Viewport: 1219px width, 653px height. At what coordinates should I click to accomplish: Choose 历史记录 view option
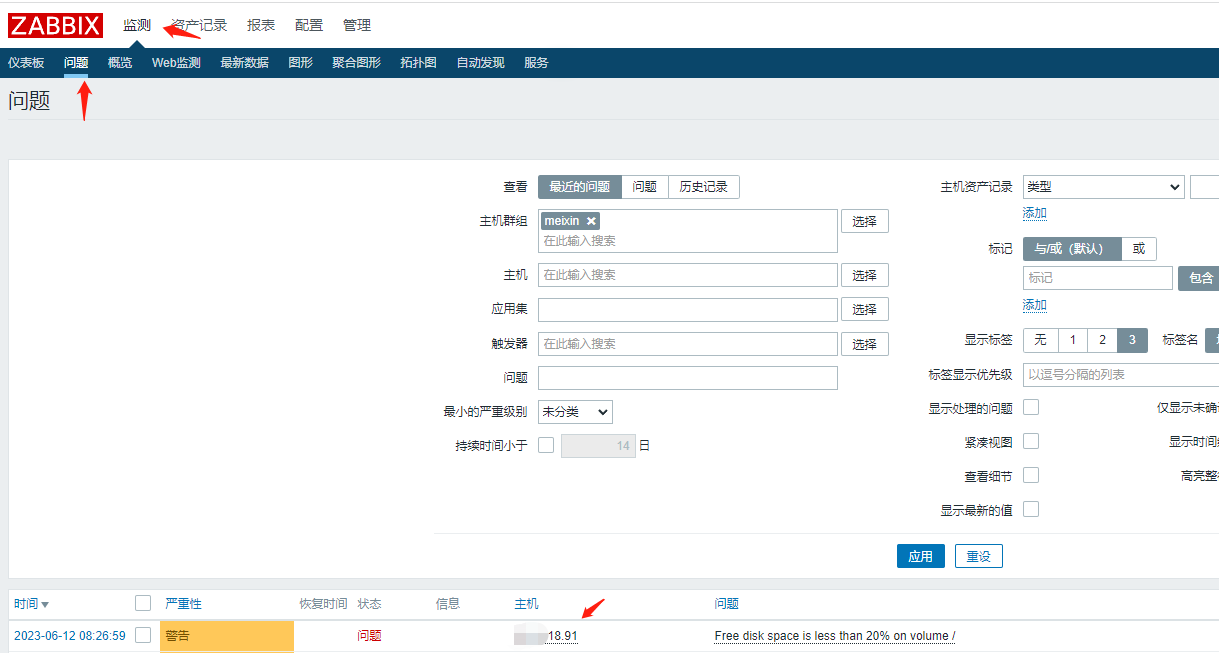703,186
